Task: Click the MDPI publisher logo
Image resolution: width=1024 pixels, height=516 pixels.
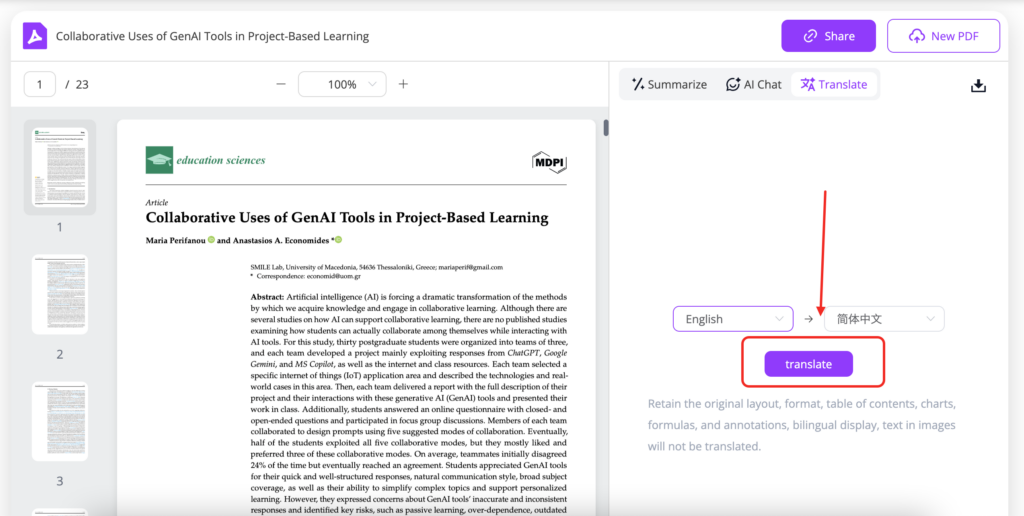Action: point(549,162)
